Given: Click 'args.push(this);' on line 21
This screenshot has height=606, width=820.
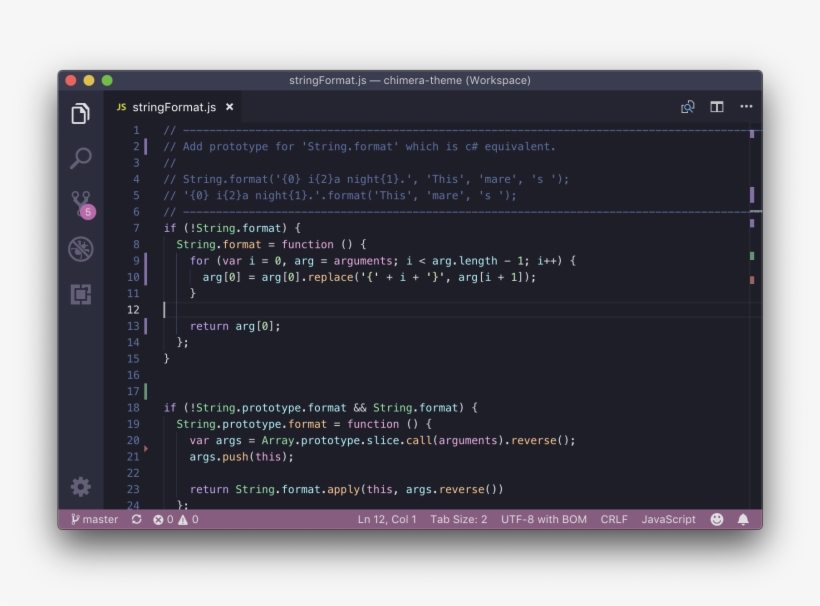Looking at the screenshot, I should pyautogui.click(x=241, y=457).
